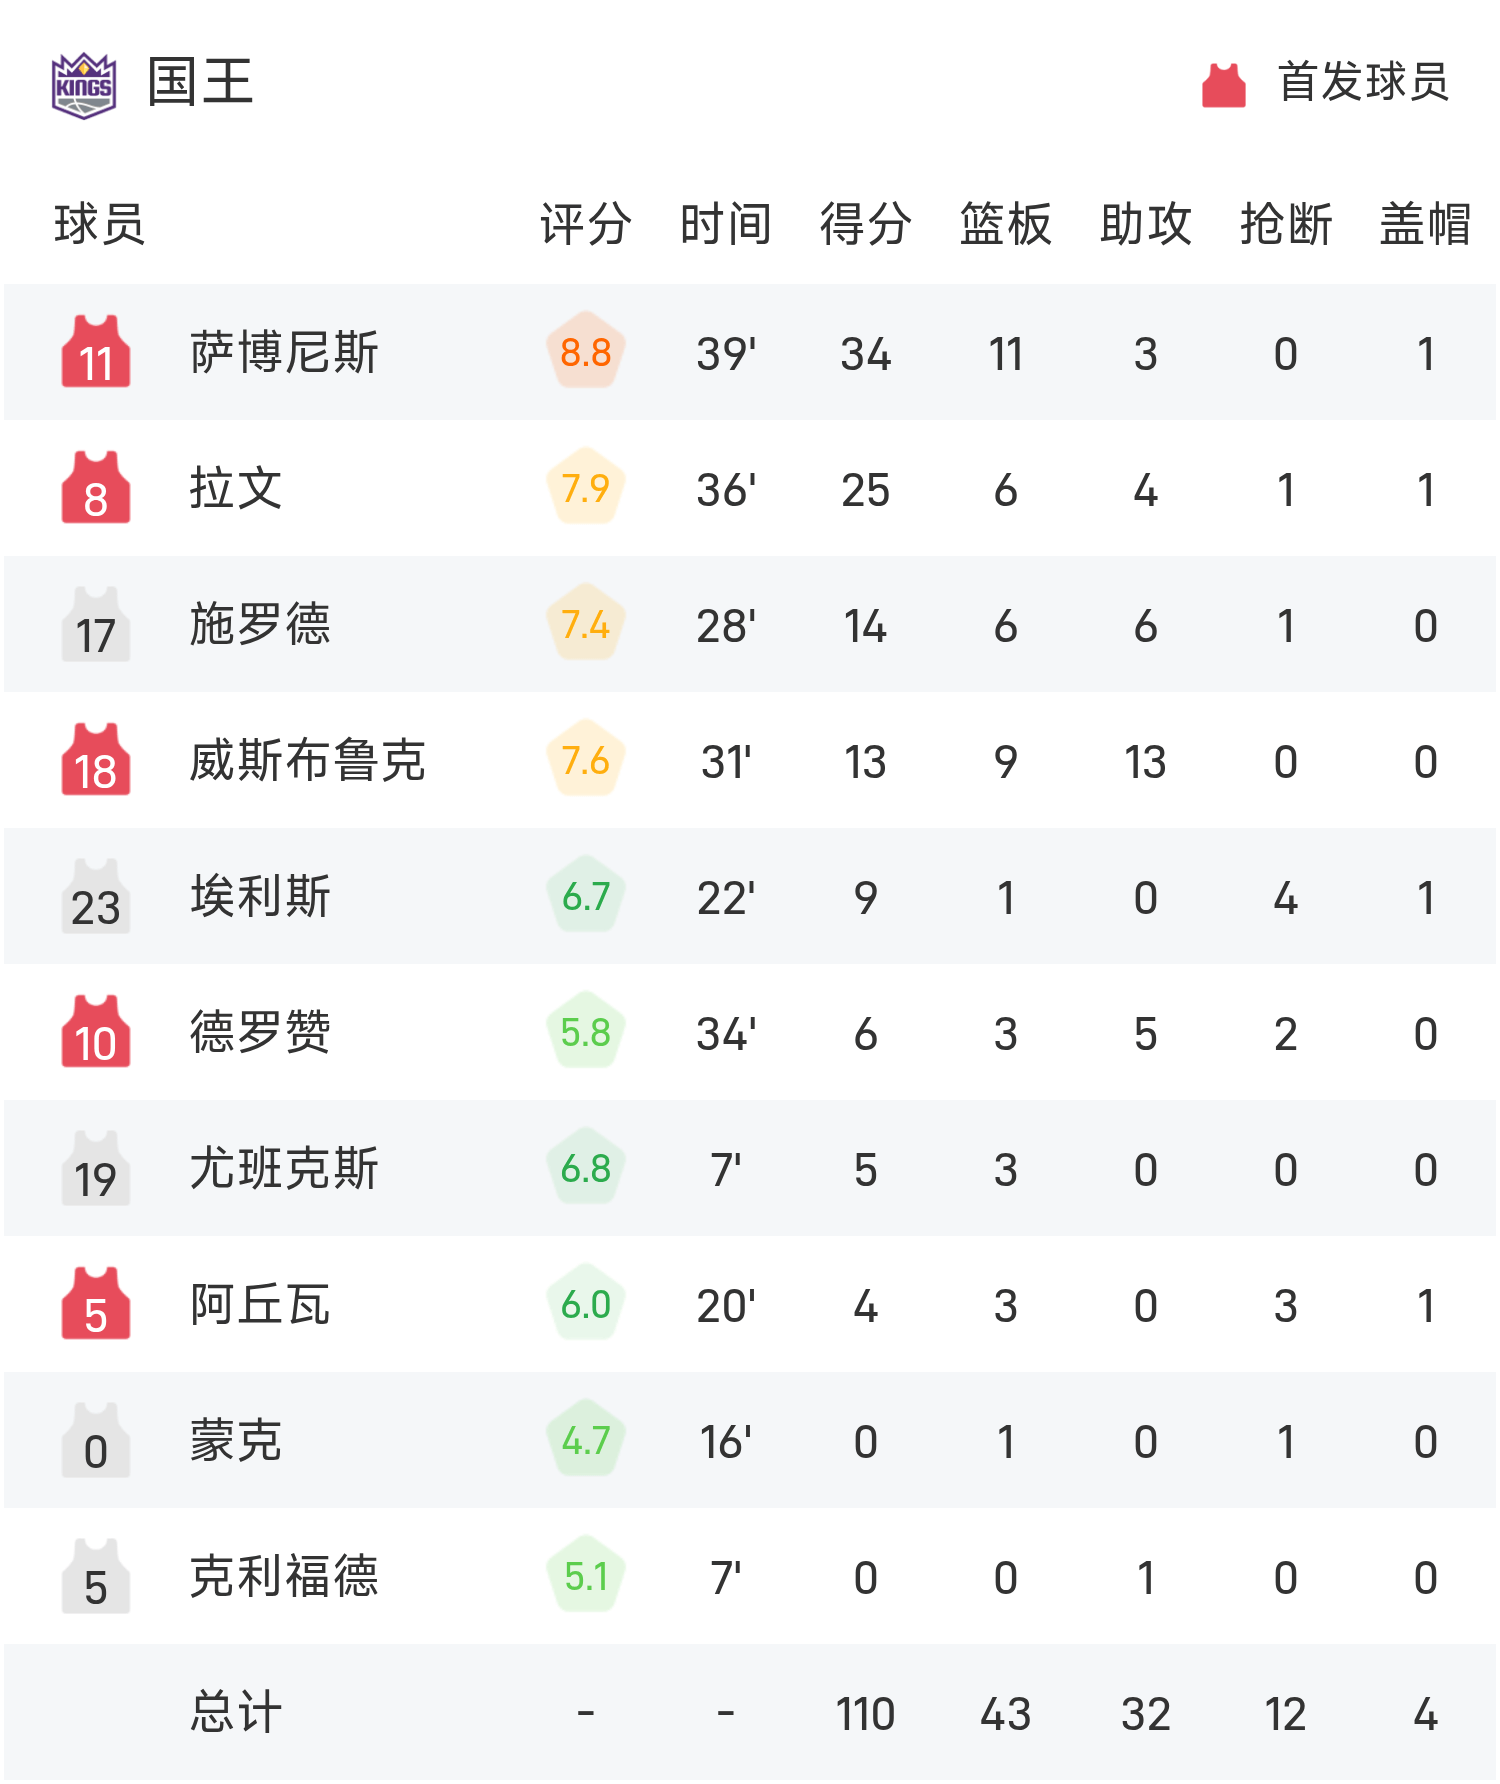Image resolution: width=1500 pixels, height=1784 pixels.
Task: Open player 萨博尼斯's name link
Action: 284,352
